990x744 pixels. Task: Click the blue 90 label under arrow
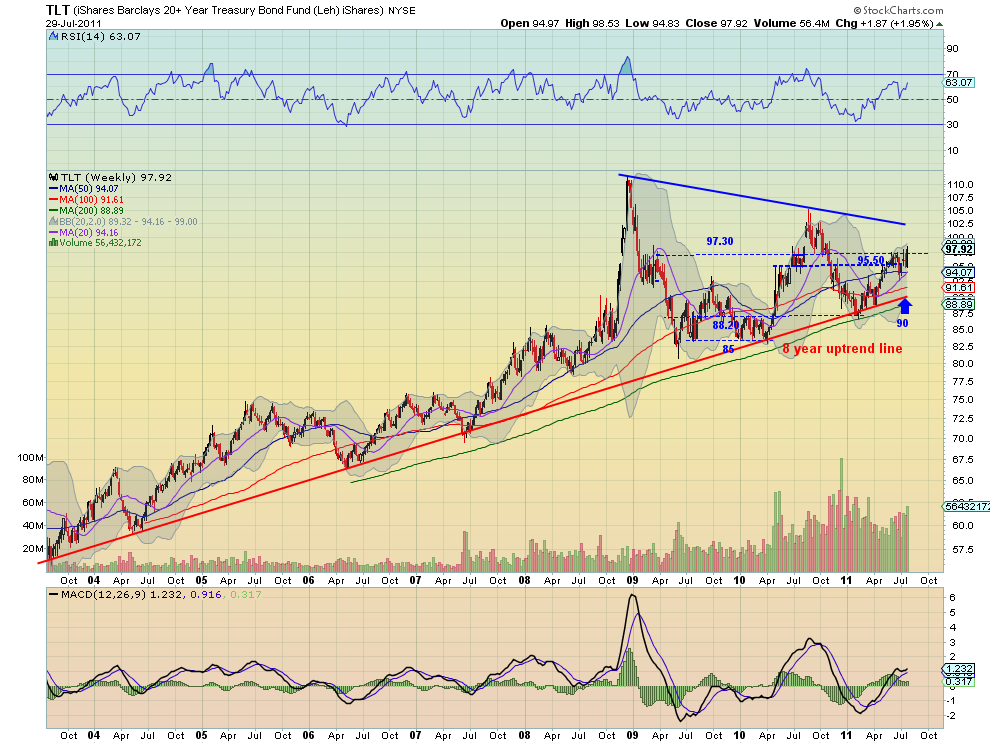pos(902,323)
